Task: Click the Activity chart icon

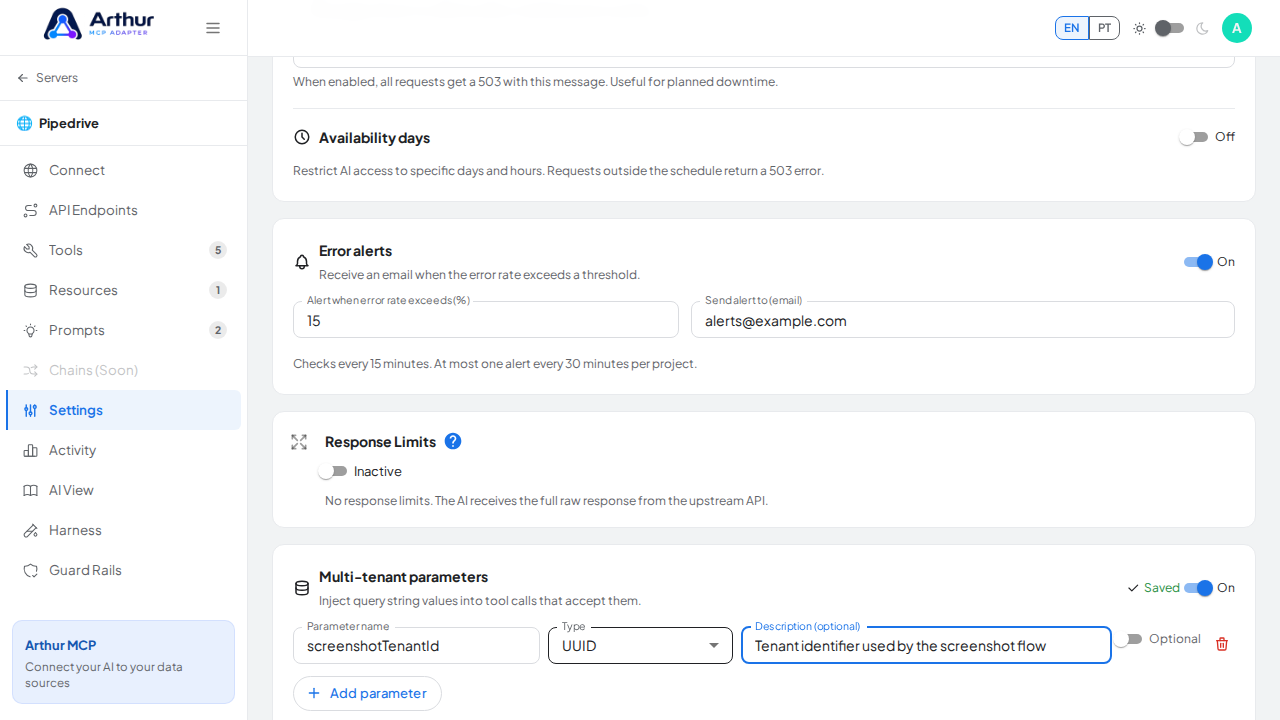Action: pyautogui.click(x=31, y=450)
